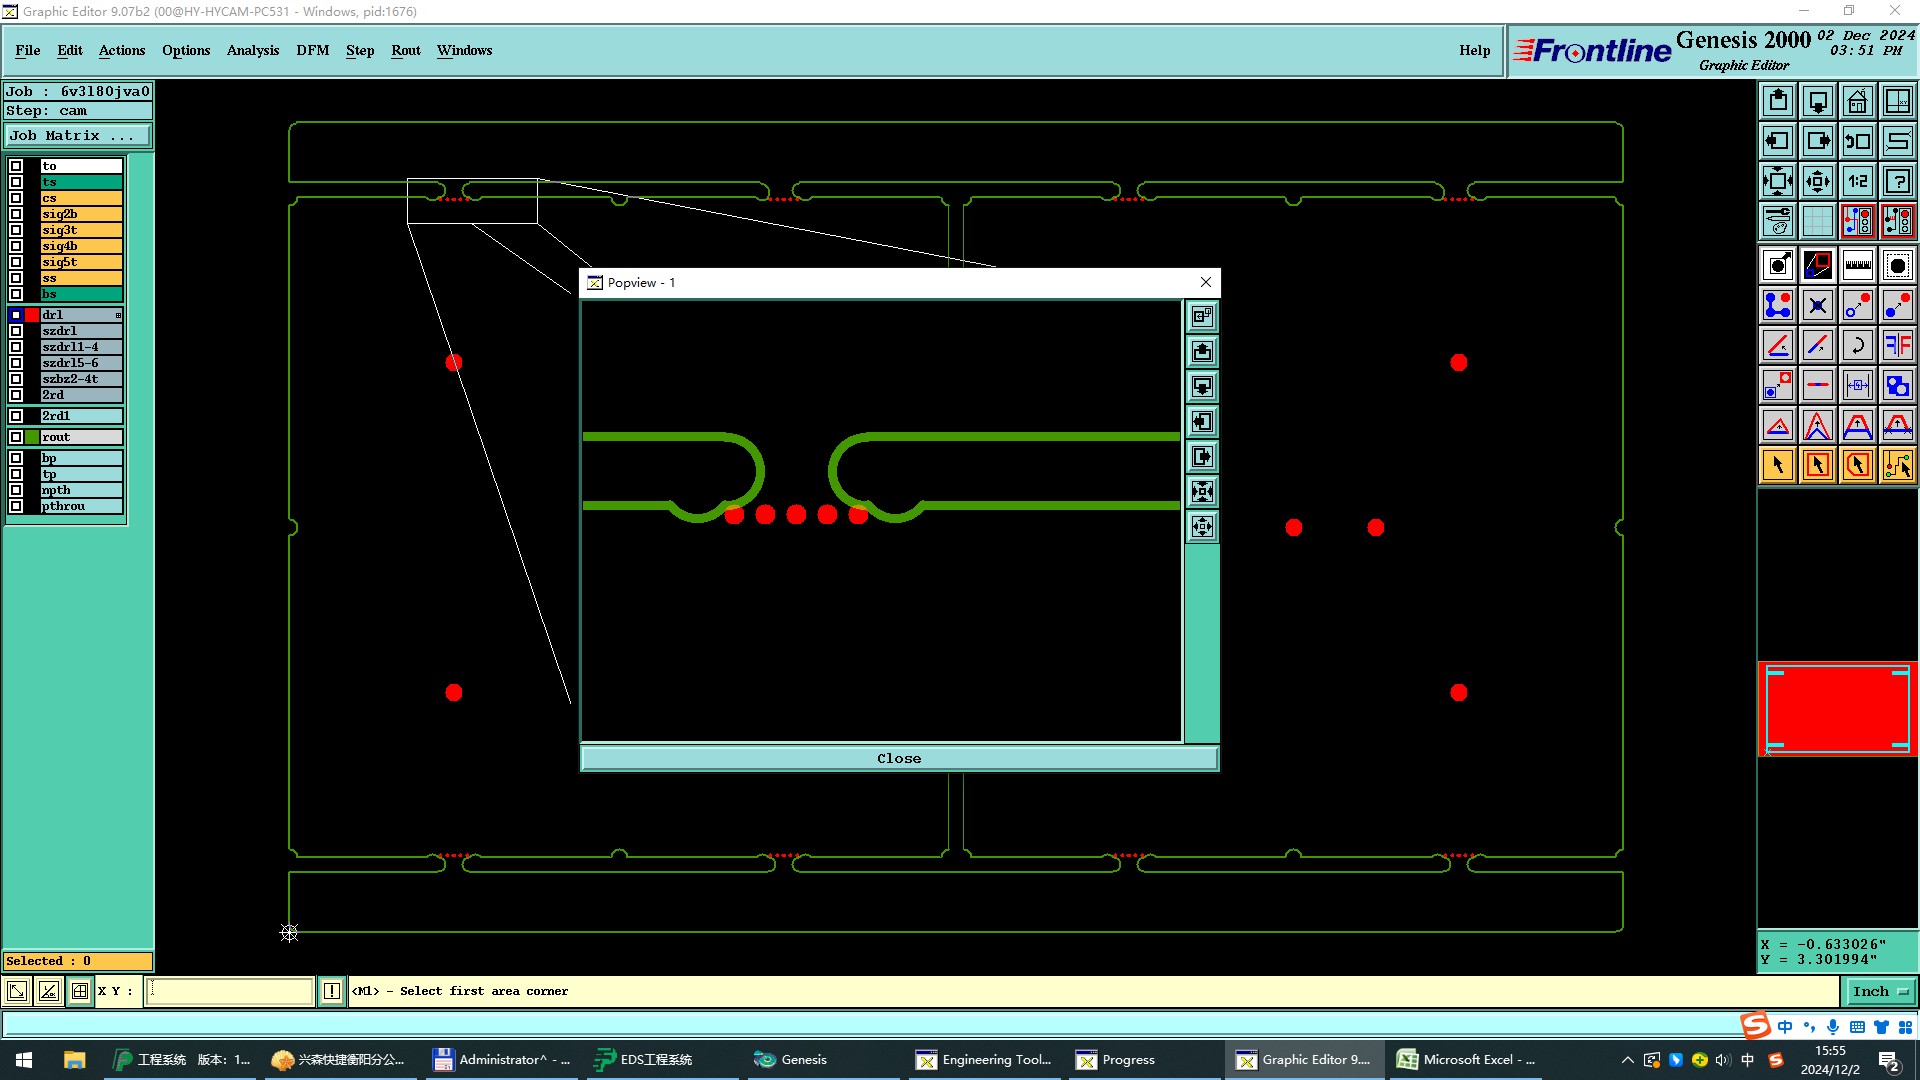Open the DFM menu

[312, 50]
